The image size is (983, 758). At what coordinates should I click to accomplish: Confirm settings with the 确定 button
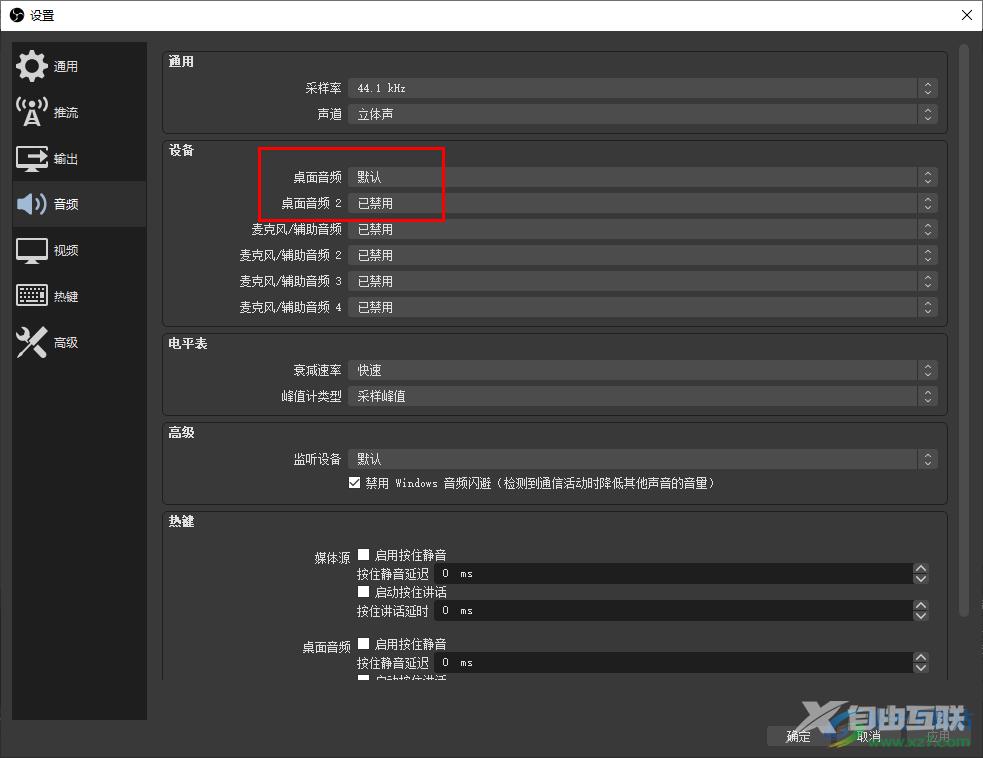[x=799, y=737]
